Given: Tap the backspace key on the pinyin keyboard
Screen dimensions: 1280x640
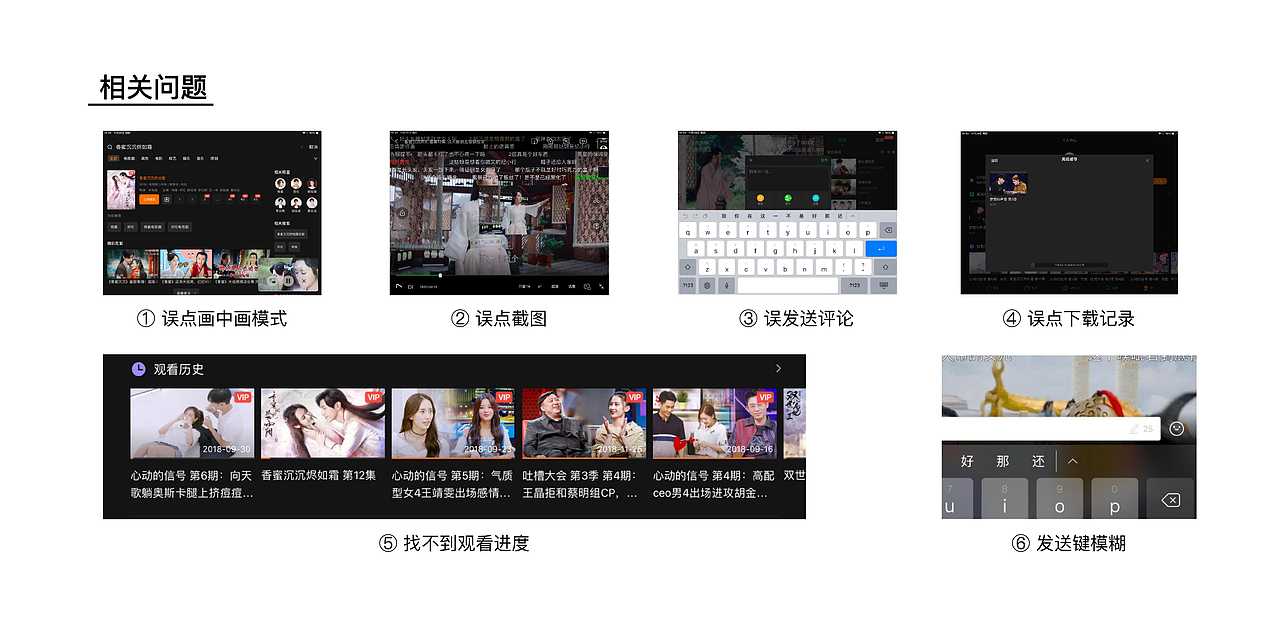Looking at the screenshot, I should point(1169,500).
